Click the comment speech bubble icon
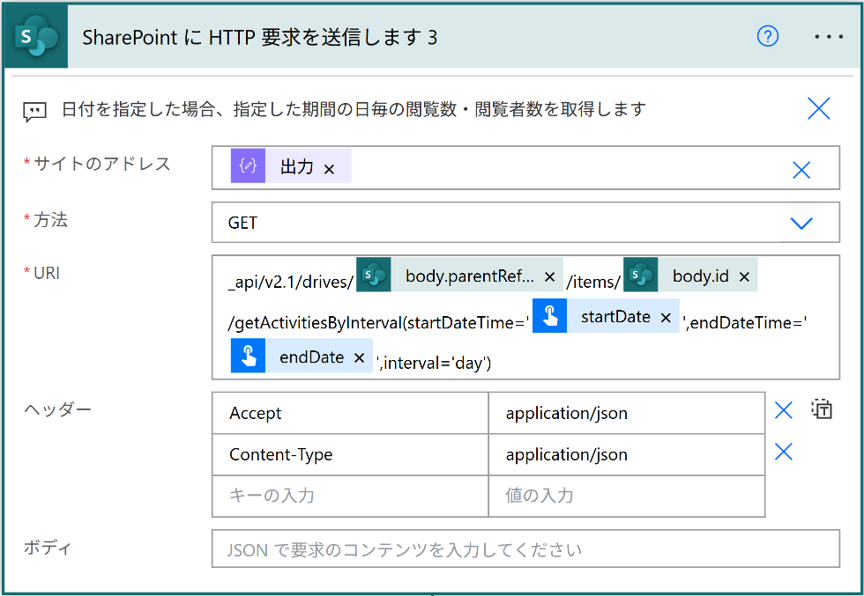Screen dimensions: 864x596 point(35,111)
